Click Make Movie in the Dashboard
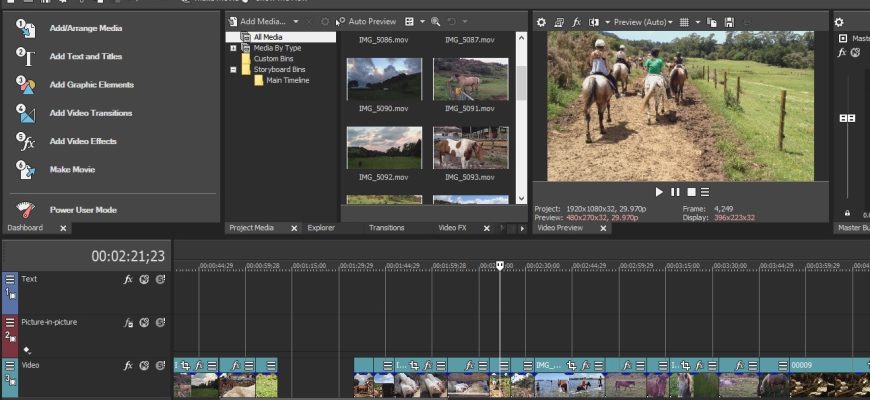The height and width of the screenshot is (400, 870). click(x=72, y=170)
